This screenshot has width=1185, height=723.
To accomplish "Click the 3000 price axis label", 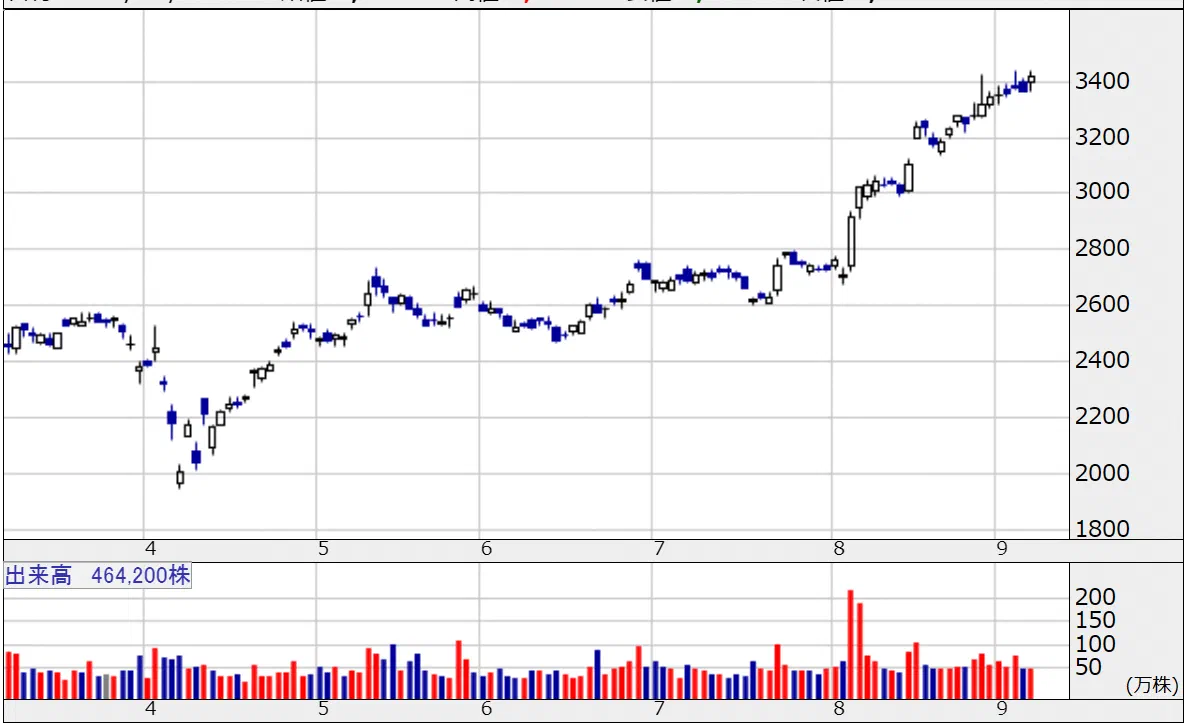I will 1102,191.
